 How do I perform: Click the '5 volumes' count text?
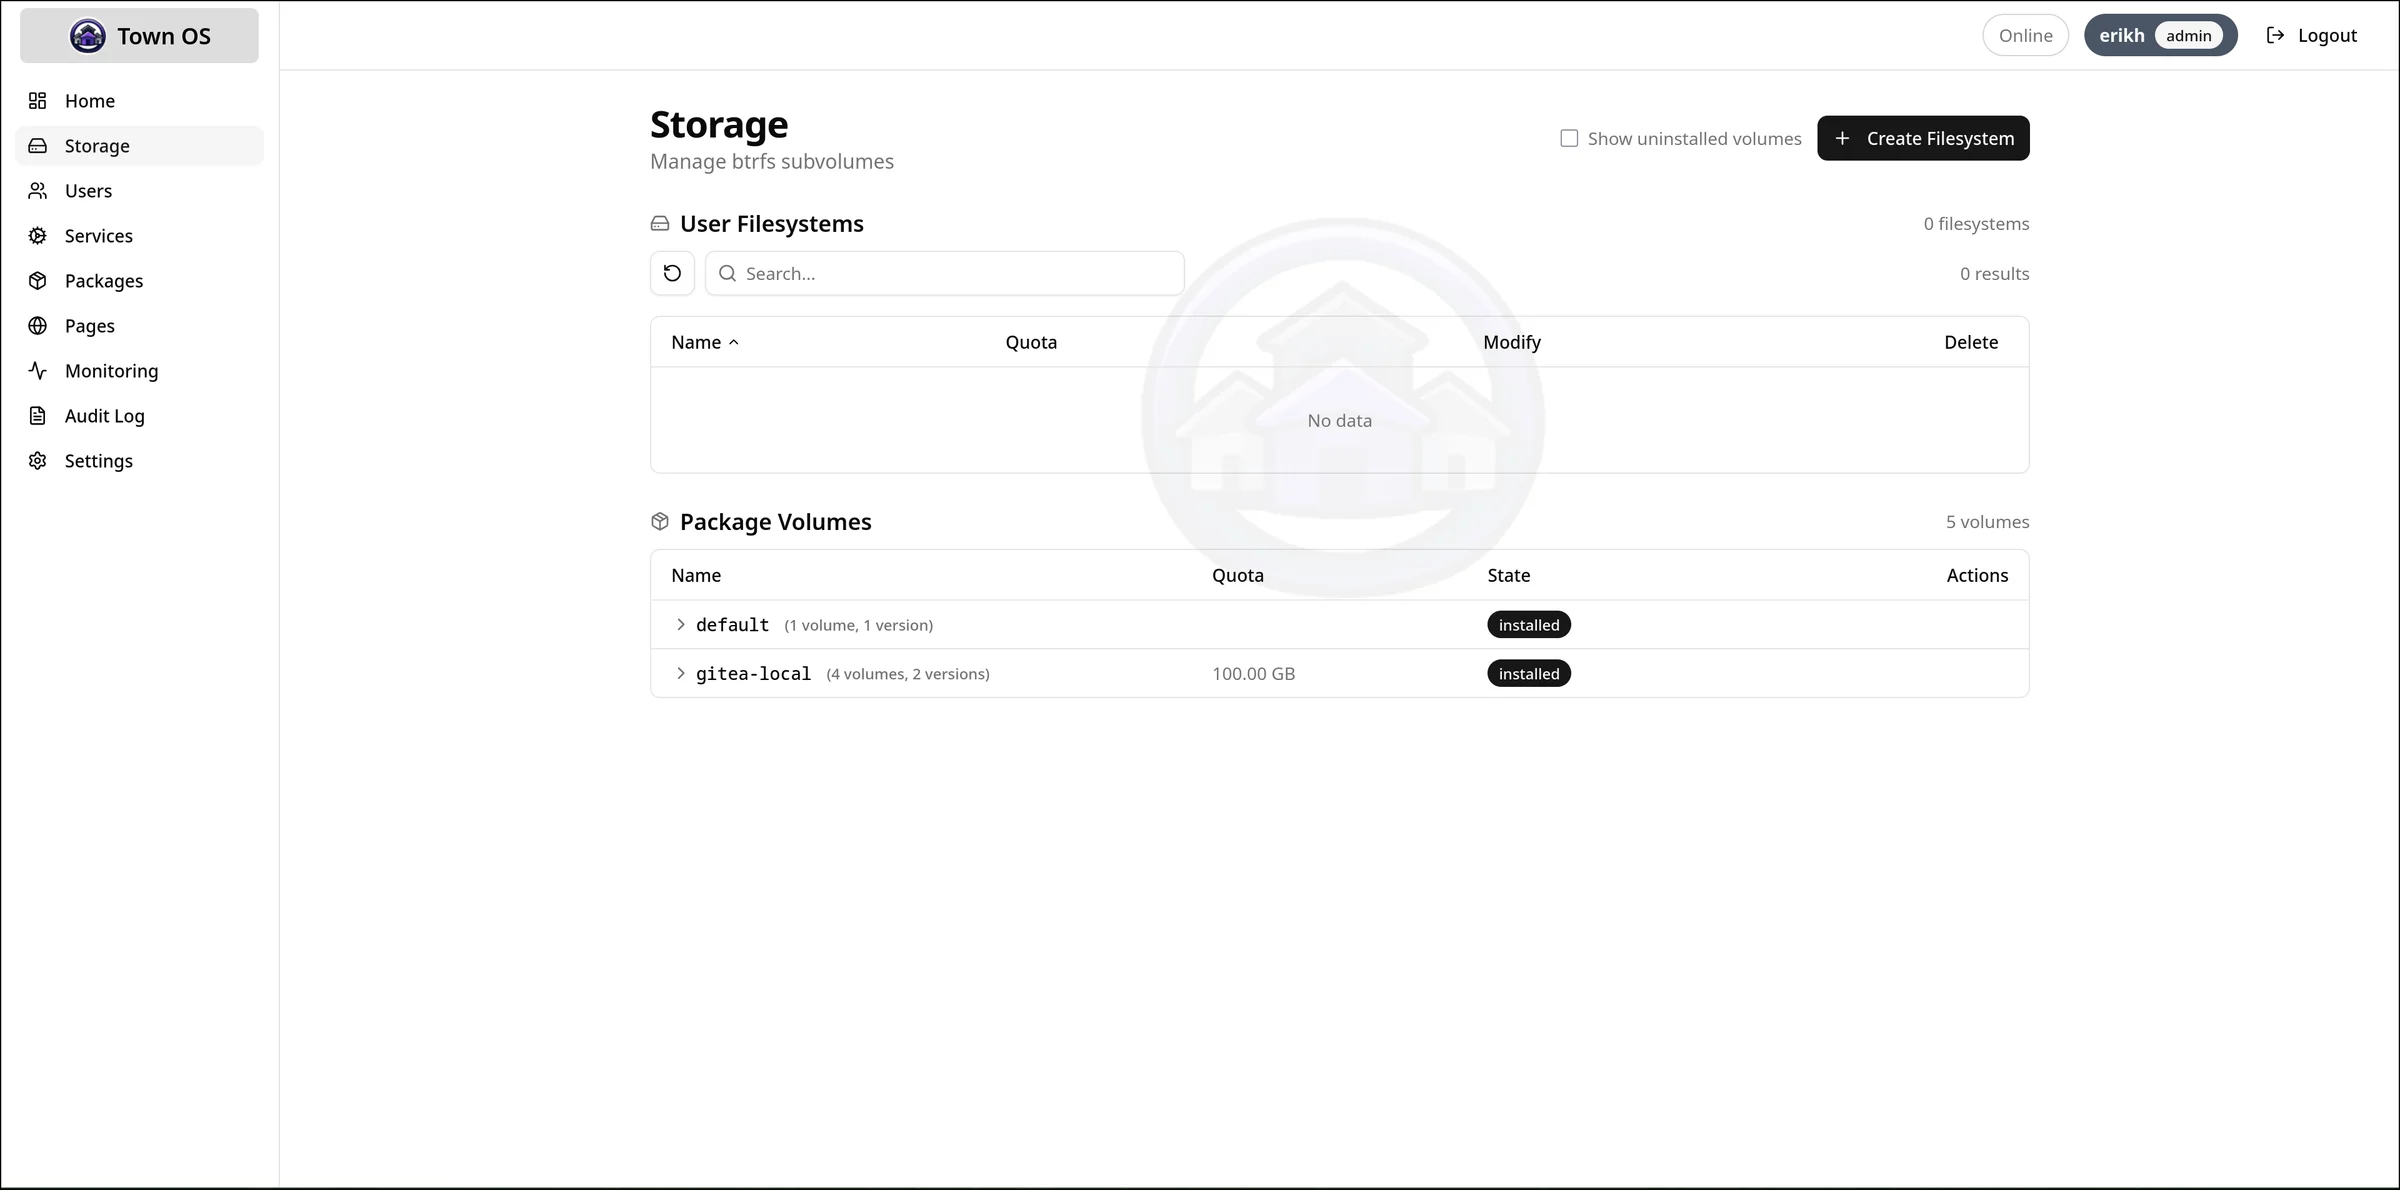(x=1987, y=522)
